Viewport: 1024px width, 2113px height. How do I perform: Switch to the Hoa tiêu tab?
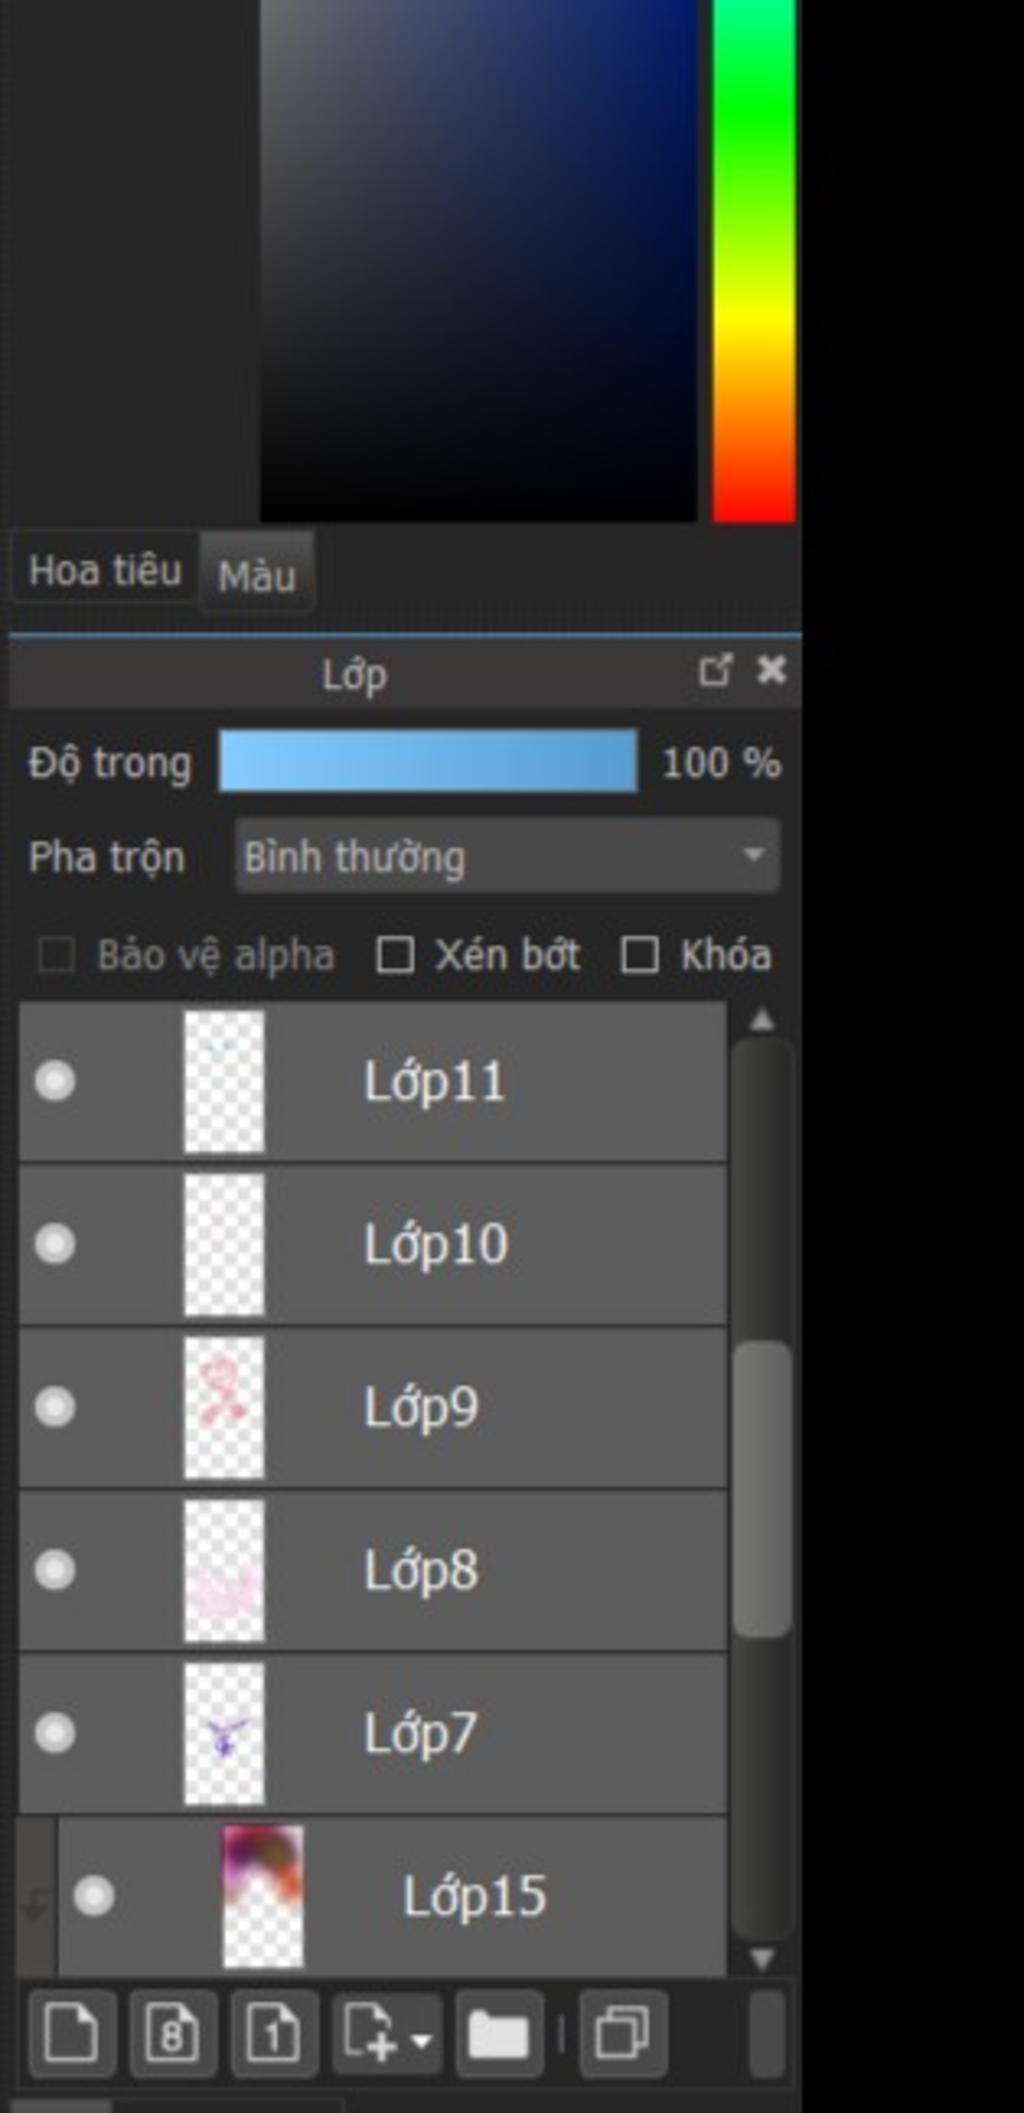pyautogui.click(x=105, y=571)
